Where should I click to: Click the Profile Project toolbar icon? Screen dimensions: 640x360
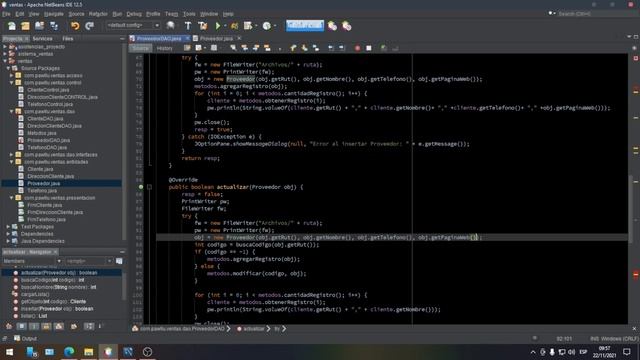267,26
